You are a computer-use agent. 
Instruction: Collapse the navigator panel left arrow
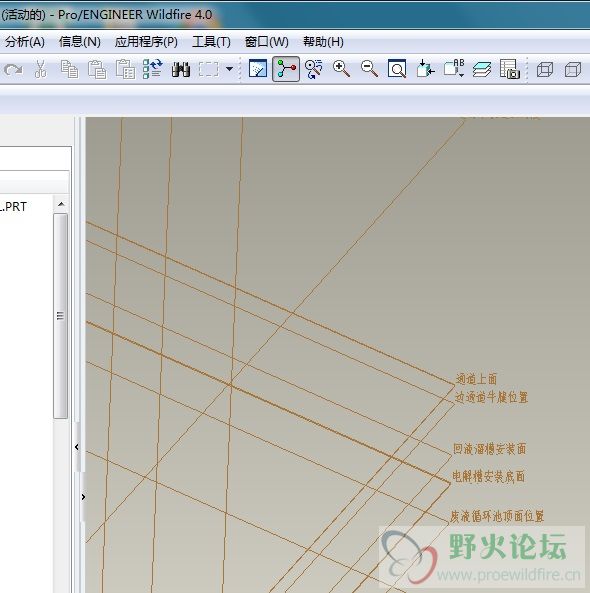pos(77,447)
